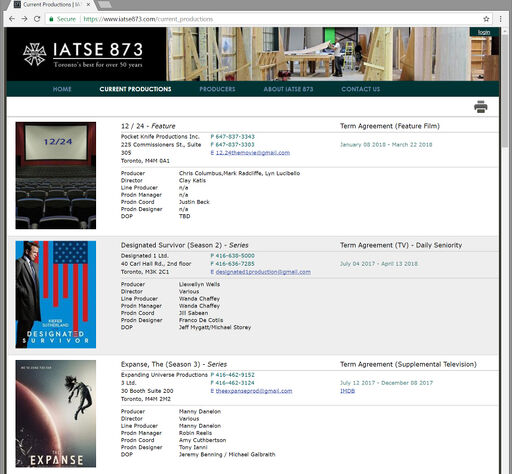Click the print icon on page
Screen dimensions: 512x474
(481, 107)
